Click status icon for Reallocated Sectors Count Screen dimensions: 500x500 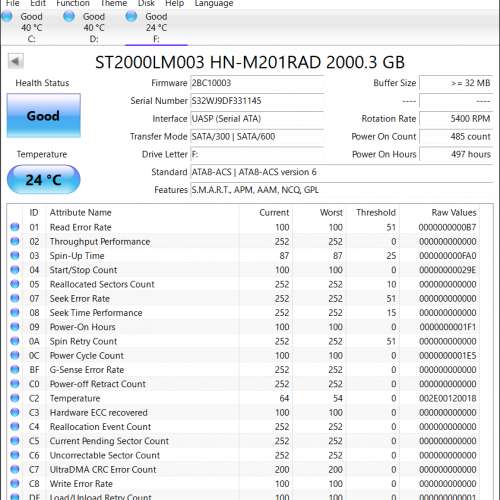(x=15, y=284)
